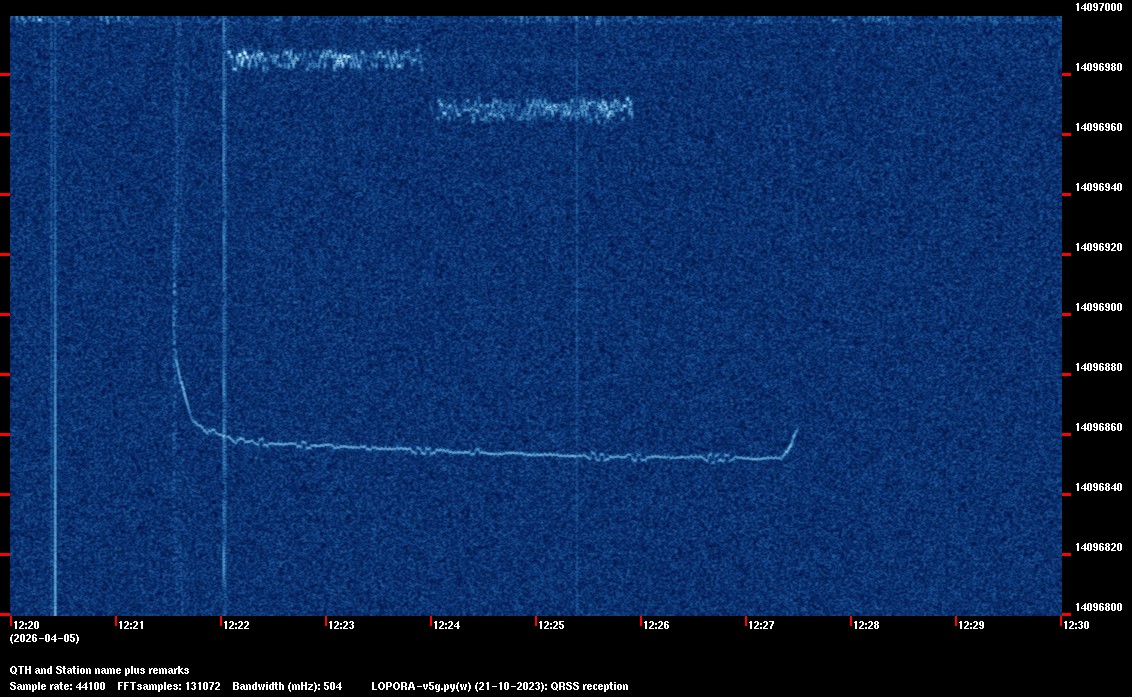Viewport: 1132px width, 697px height.
Task: Click the vertical interference line at 12:22
Action: coord(224,316)
